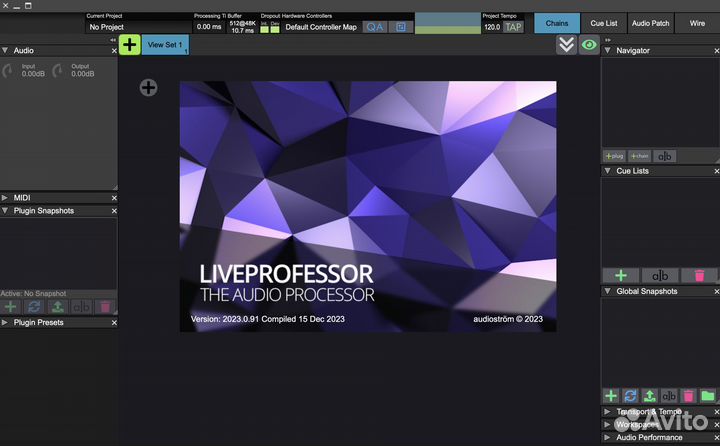Screen dimensions: 720x446
Task: Update plugin snapshot with refresh icon
Action: (34, 306)
